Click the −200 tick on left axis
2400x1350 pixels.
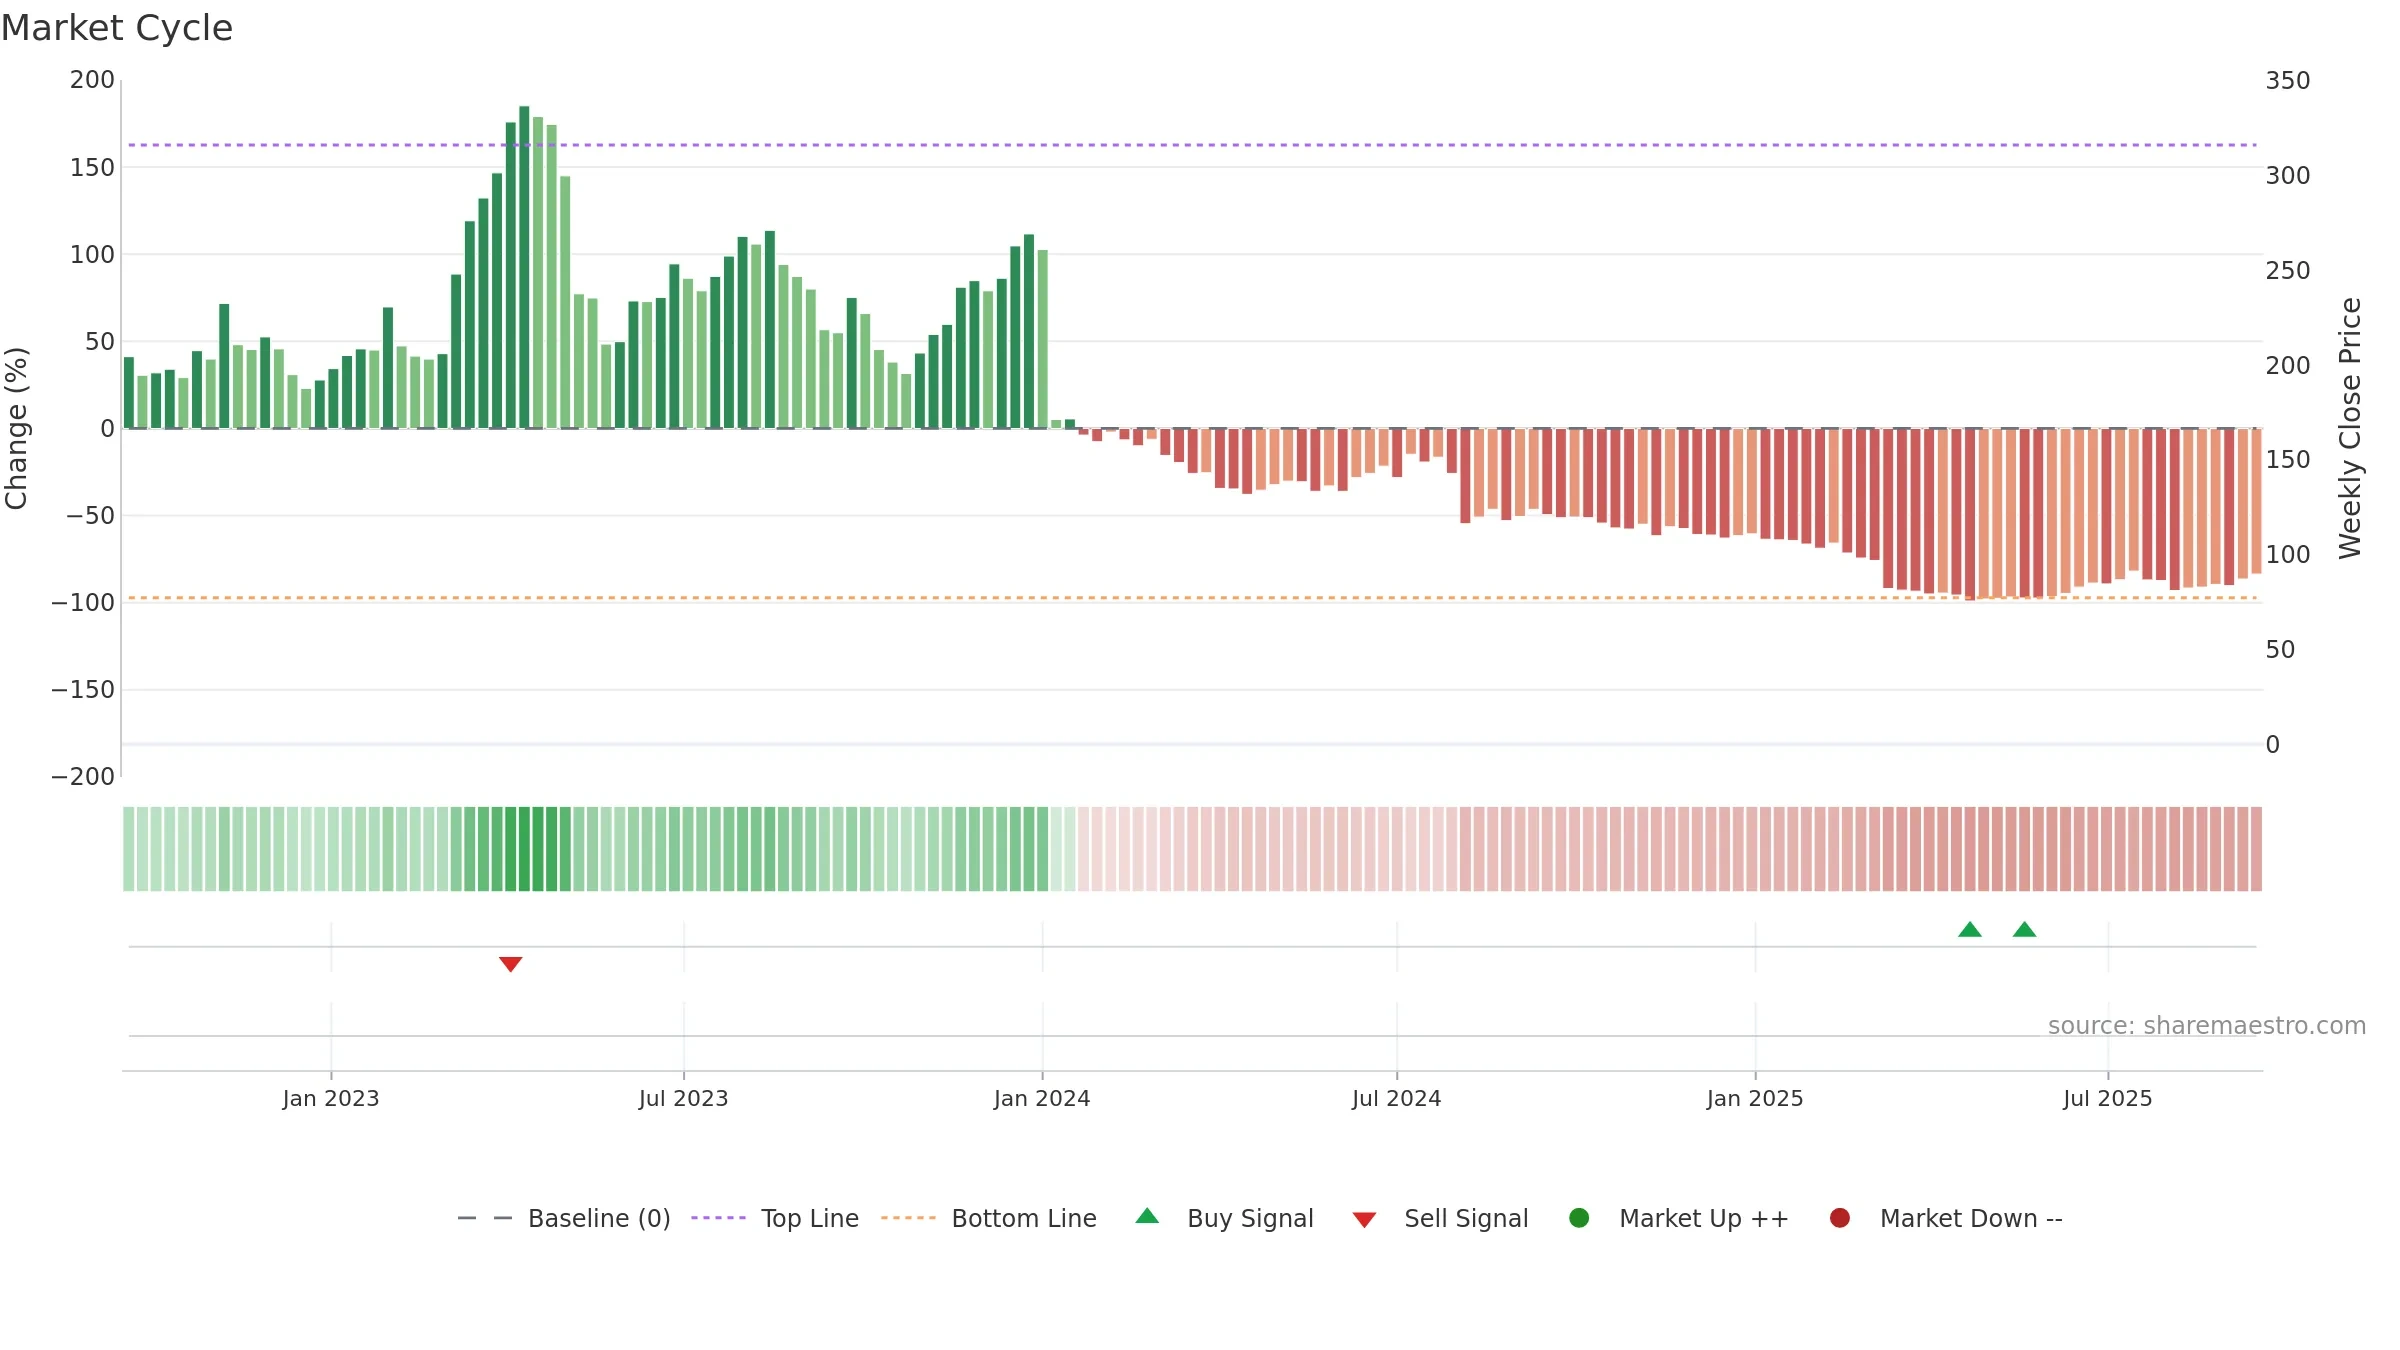click(83, 776)
